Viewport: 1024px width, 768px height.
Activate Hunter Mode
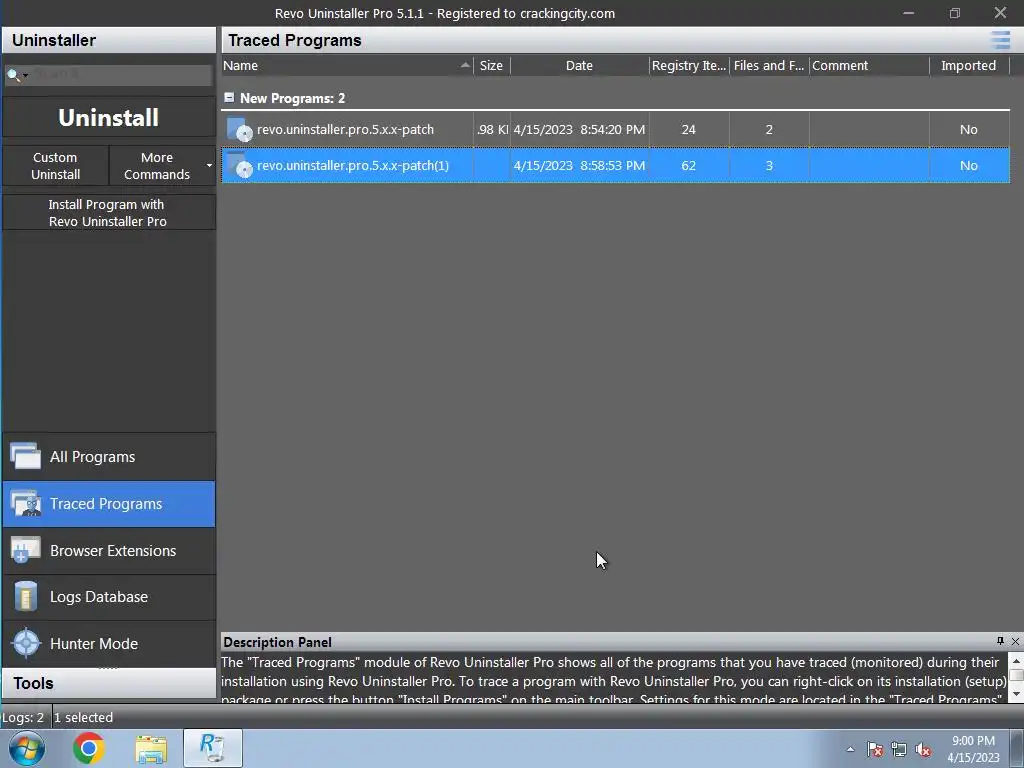pos(108,643)
